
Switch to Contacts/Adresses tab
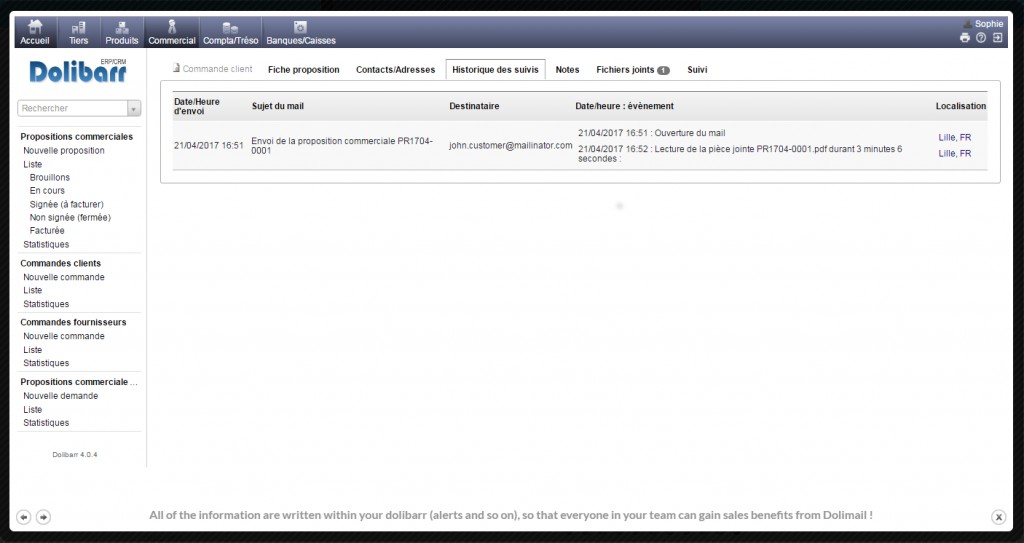click(395, 69)
